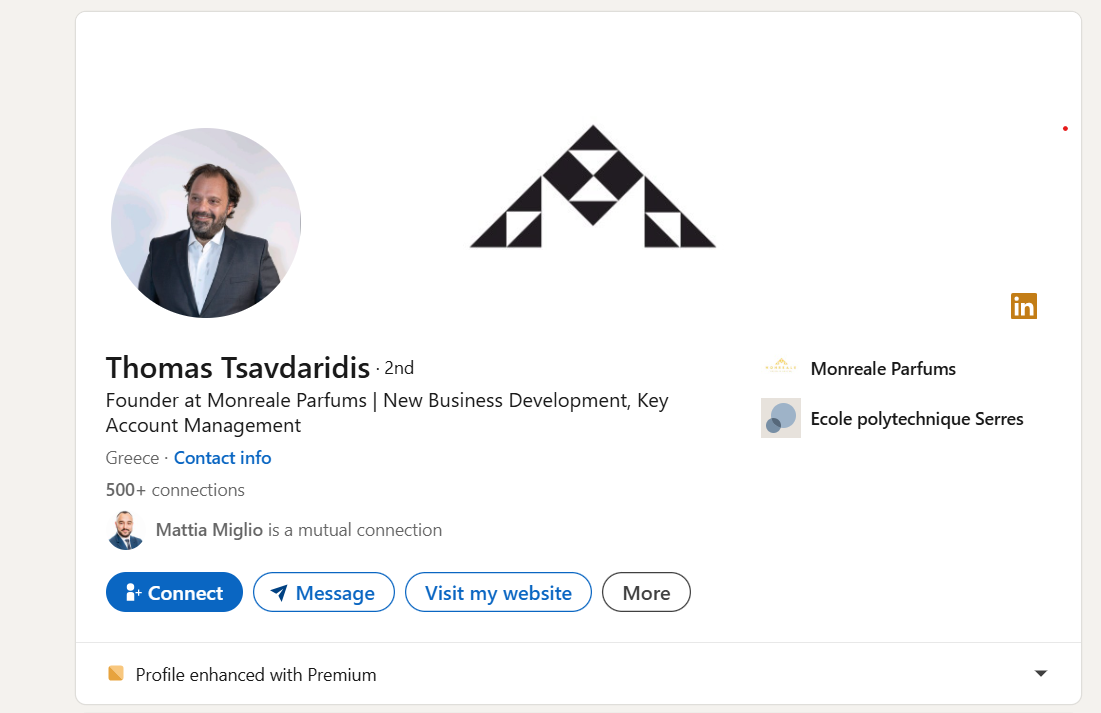
Task: Open Mattia Miglio mutual connection name
Action: click(210, 530)
